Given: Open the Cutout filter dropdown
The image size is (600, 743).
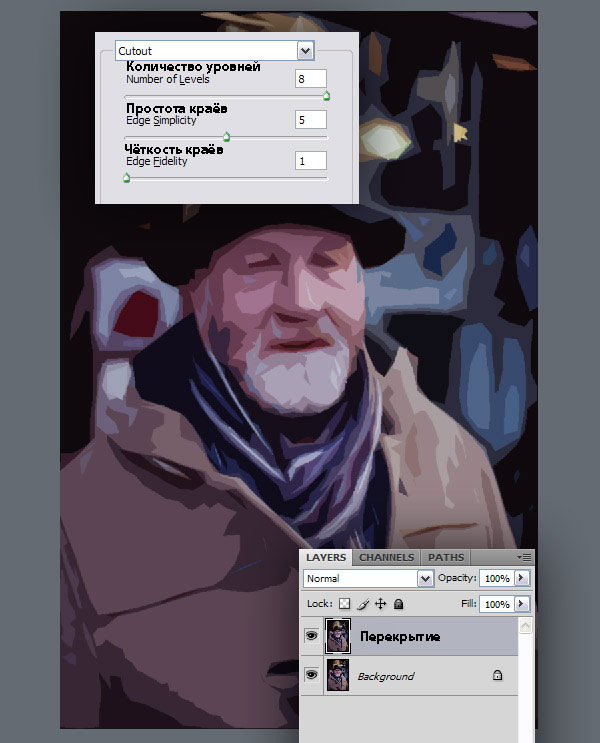Looking at the screenshot, I should pos(306,51).
